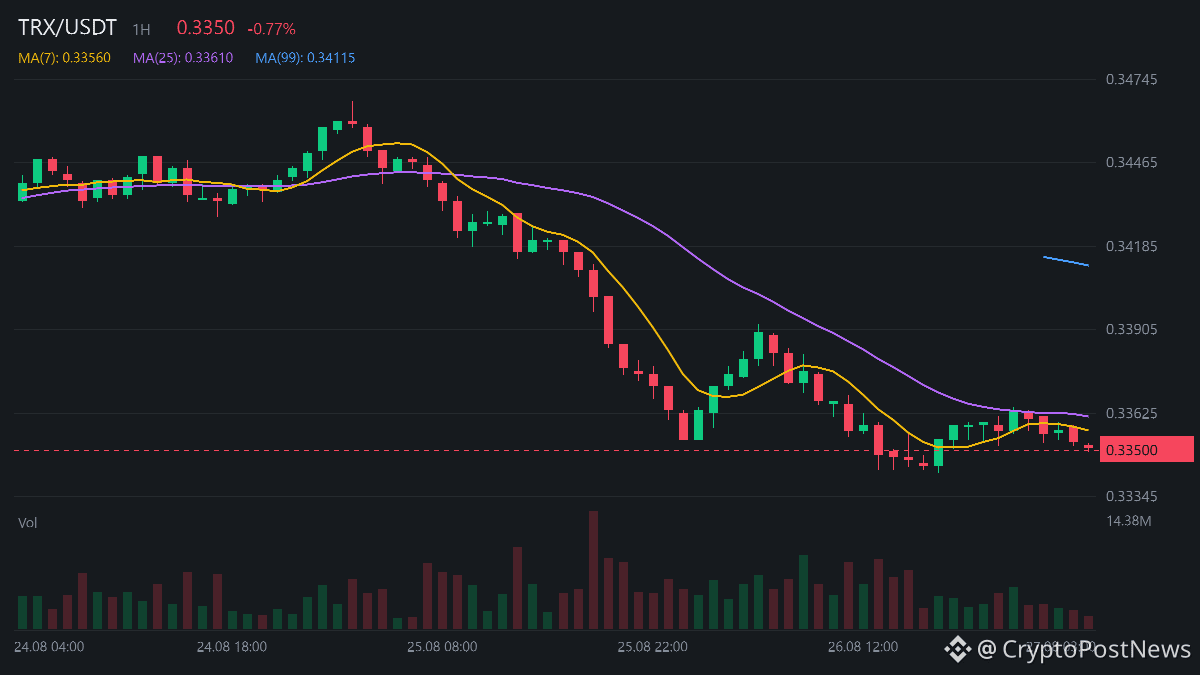Click the TRX/USDT pair title
Screen dimensions: 1200x675
(67, 28)
